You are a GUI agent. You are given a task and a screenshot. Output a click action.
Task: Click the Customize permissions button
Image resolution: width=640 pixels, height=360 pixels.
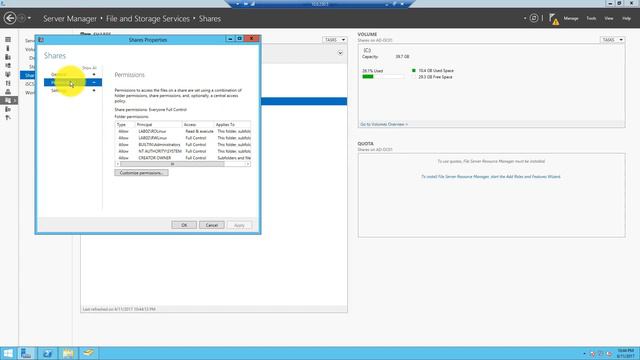point(141,173)
